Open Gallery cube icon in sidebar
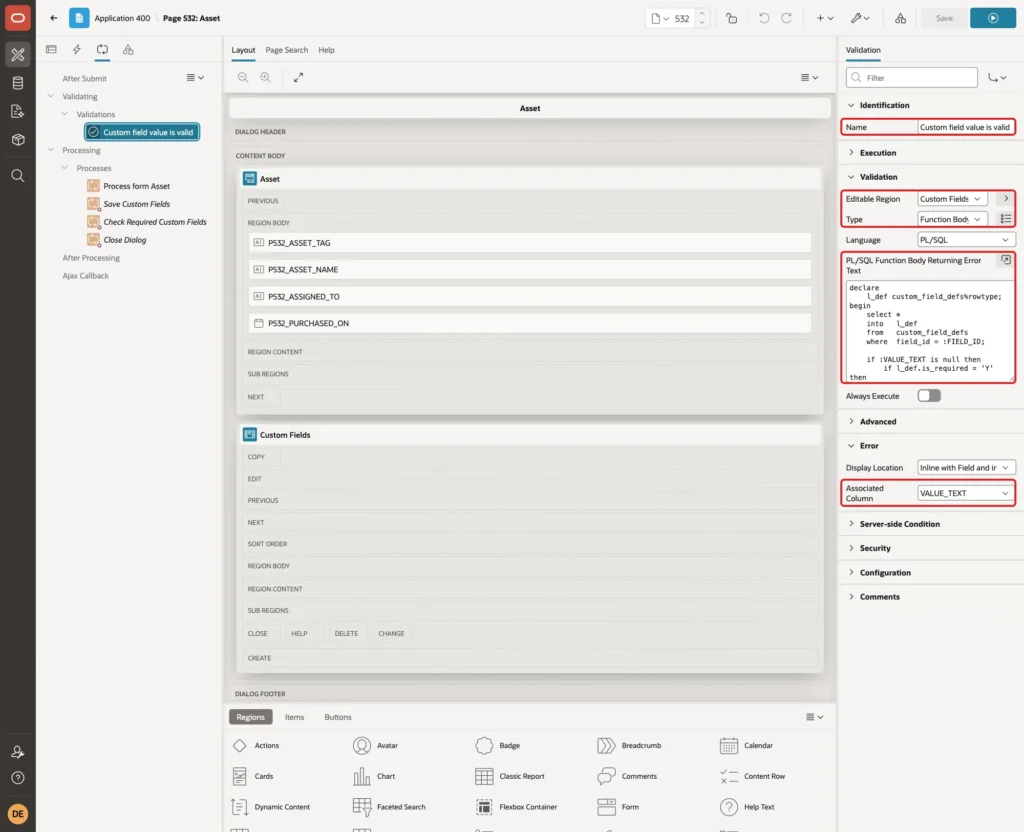 click(18, 139)
